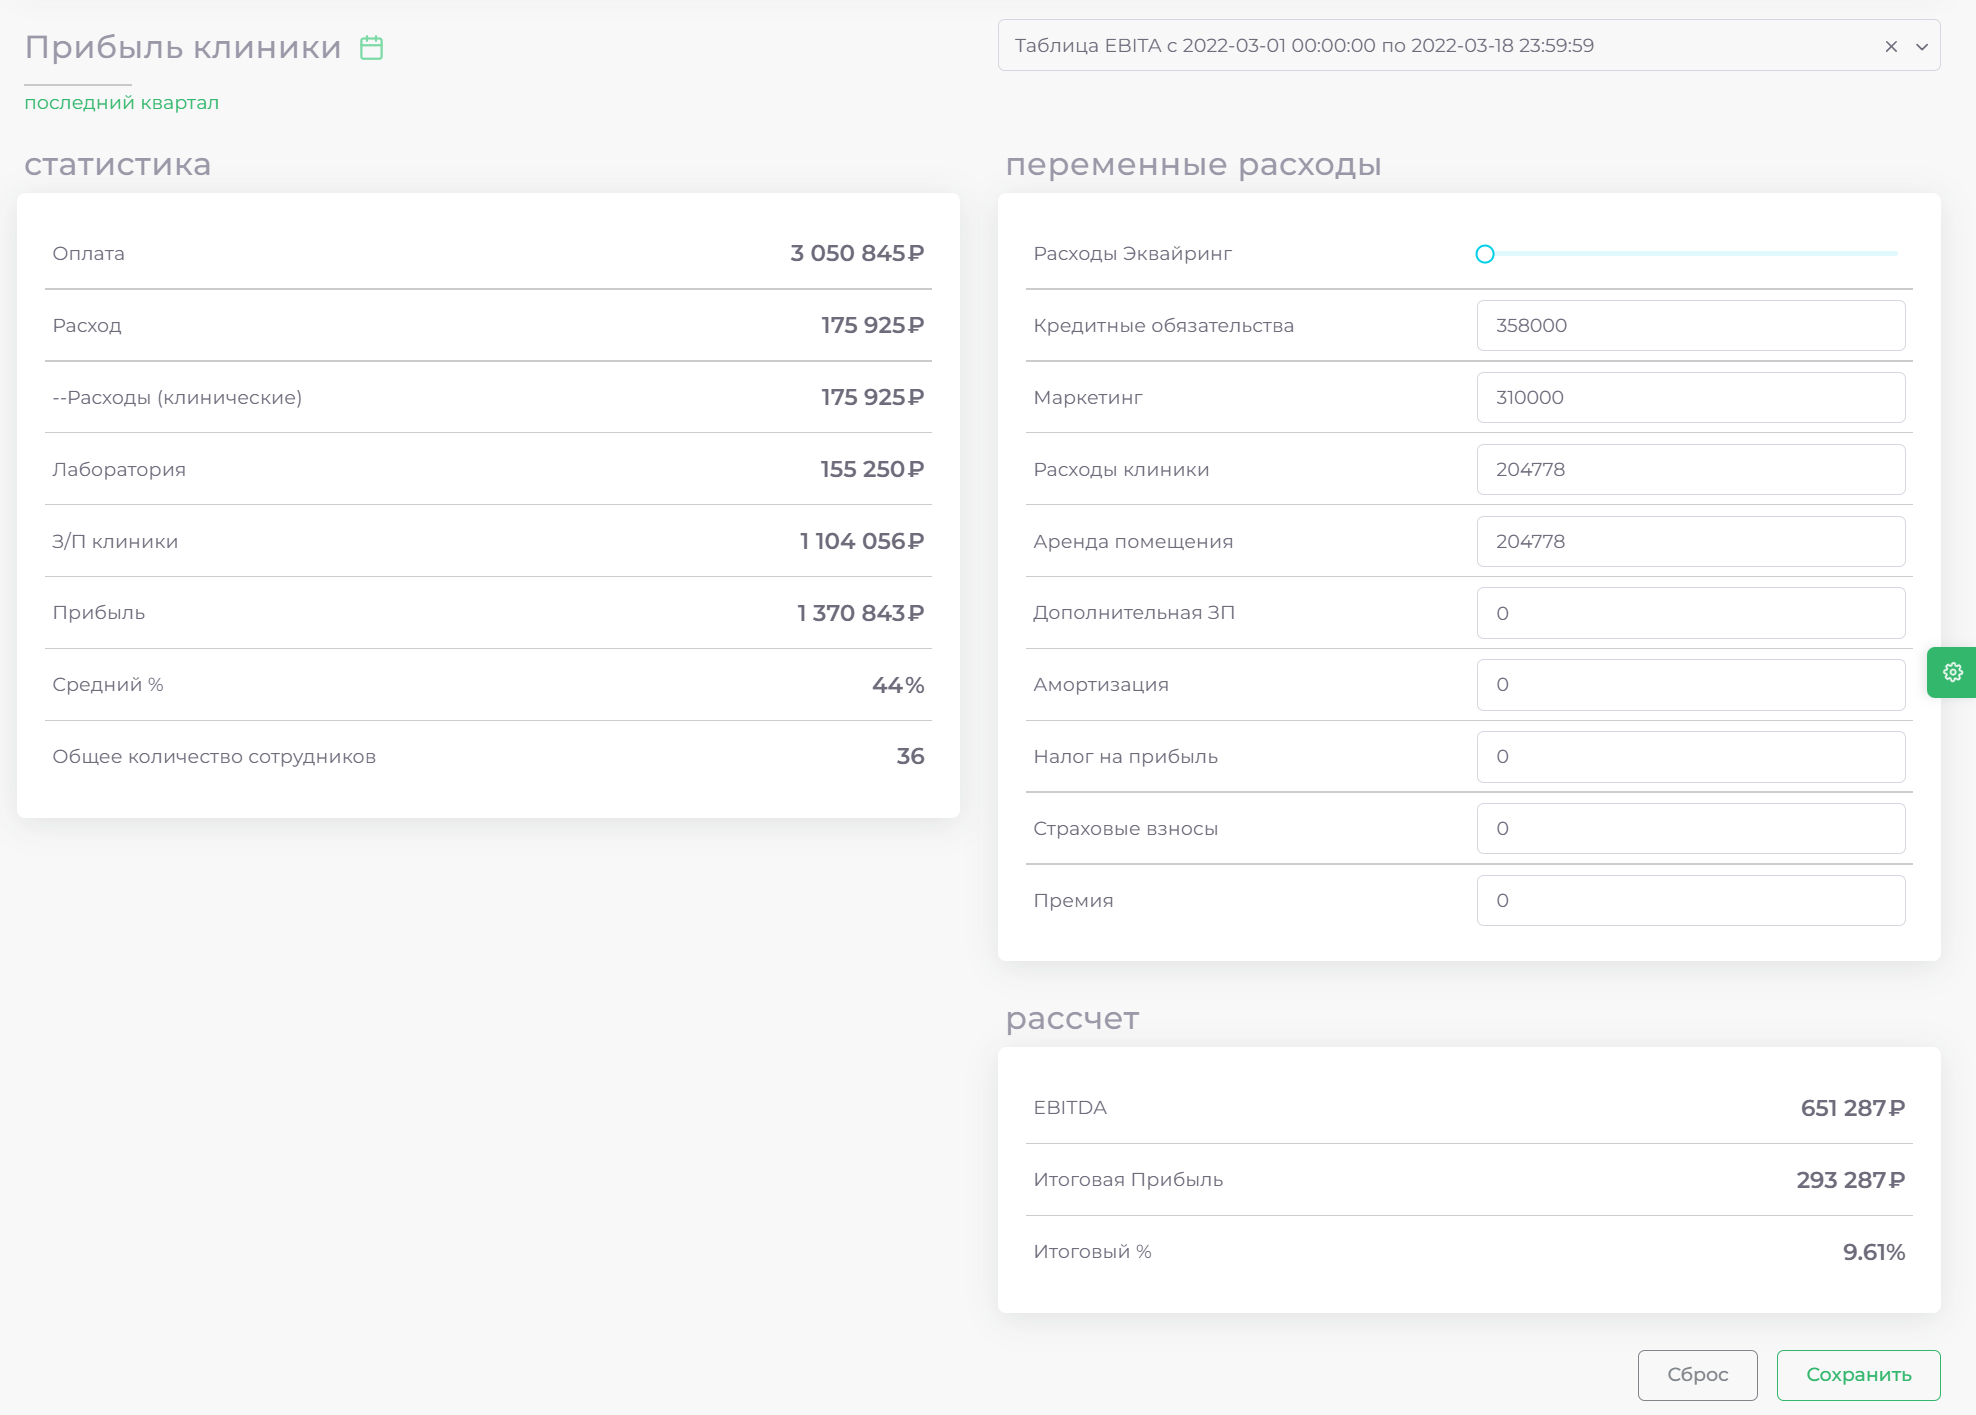Click the Прибыль клиники page title
The image size is (1976, 1415).
point(183,47)
